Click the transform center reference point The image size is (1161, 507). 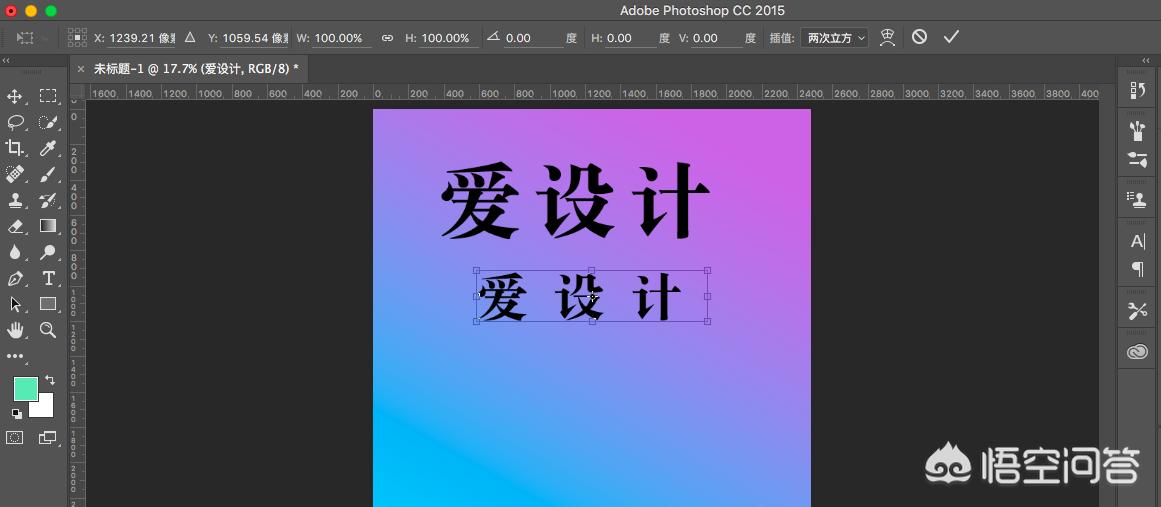tap(592, 296)
